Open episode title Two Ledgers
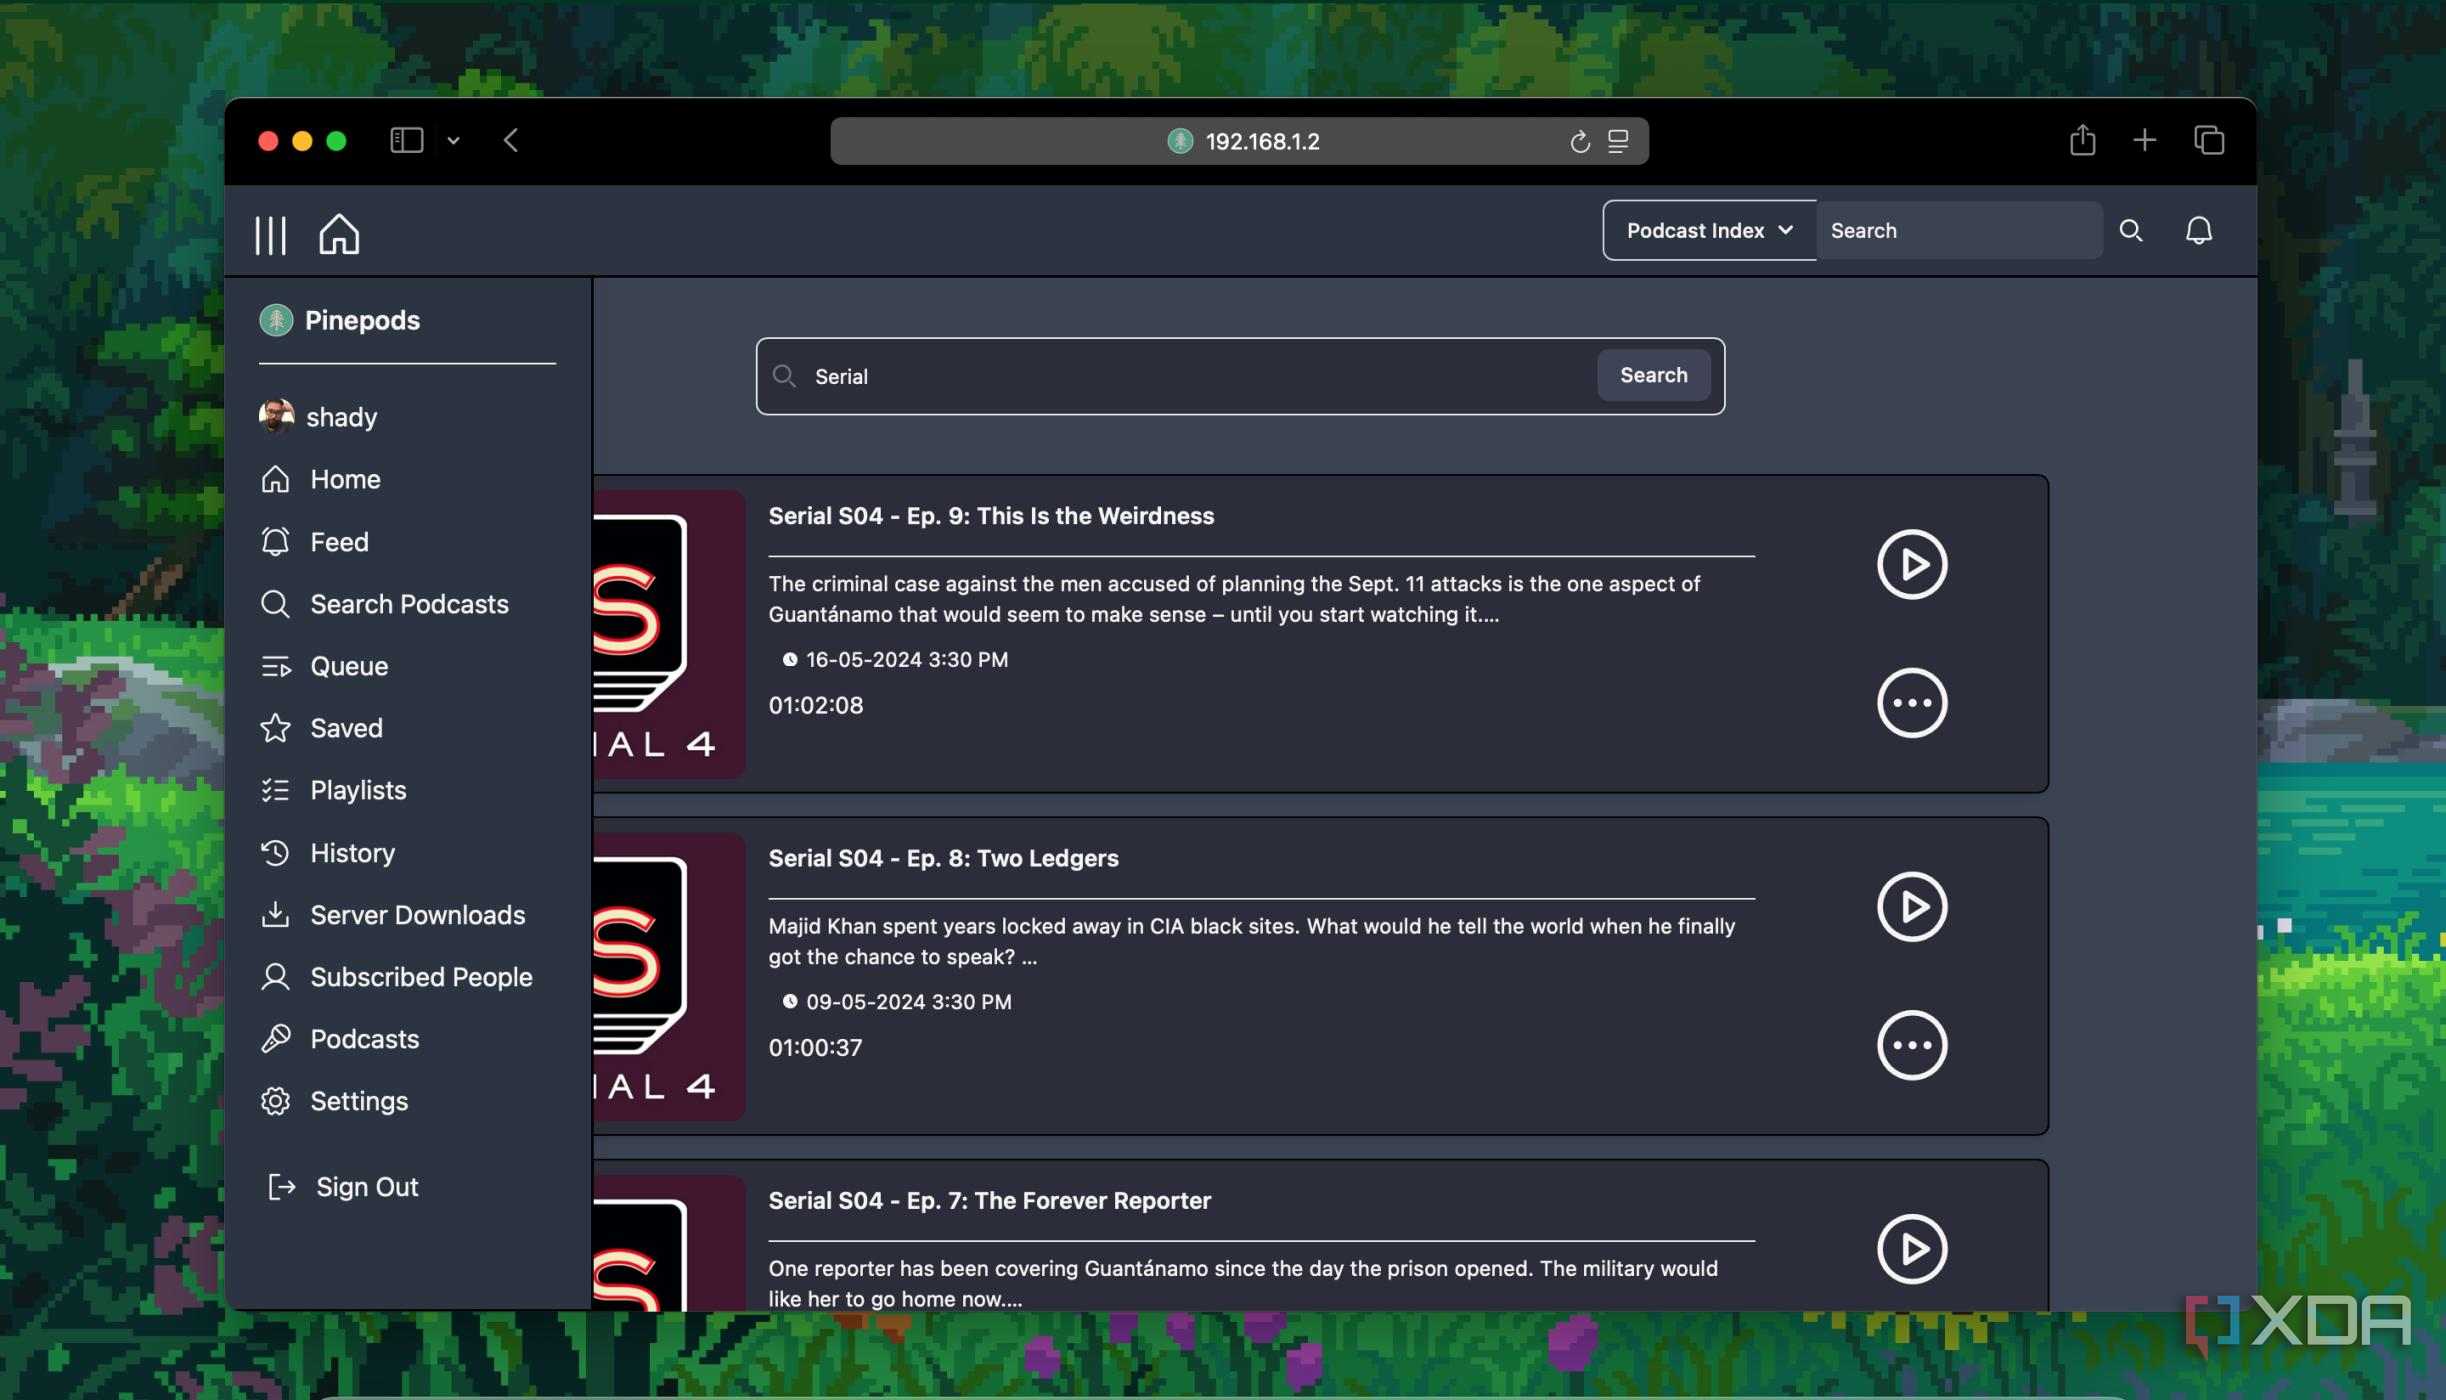This screenshot has height=1400, width=2446. tap(943, 858)
